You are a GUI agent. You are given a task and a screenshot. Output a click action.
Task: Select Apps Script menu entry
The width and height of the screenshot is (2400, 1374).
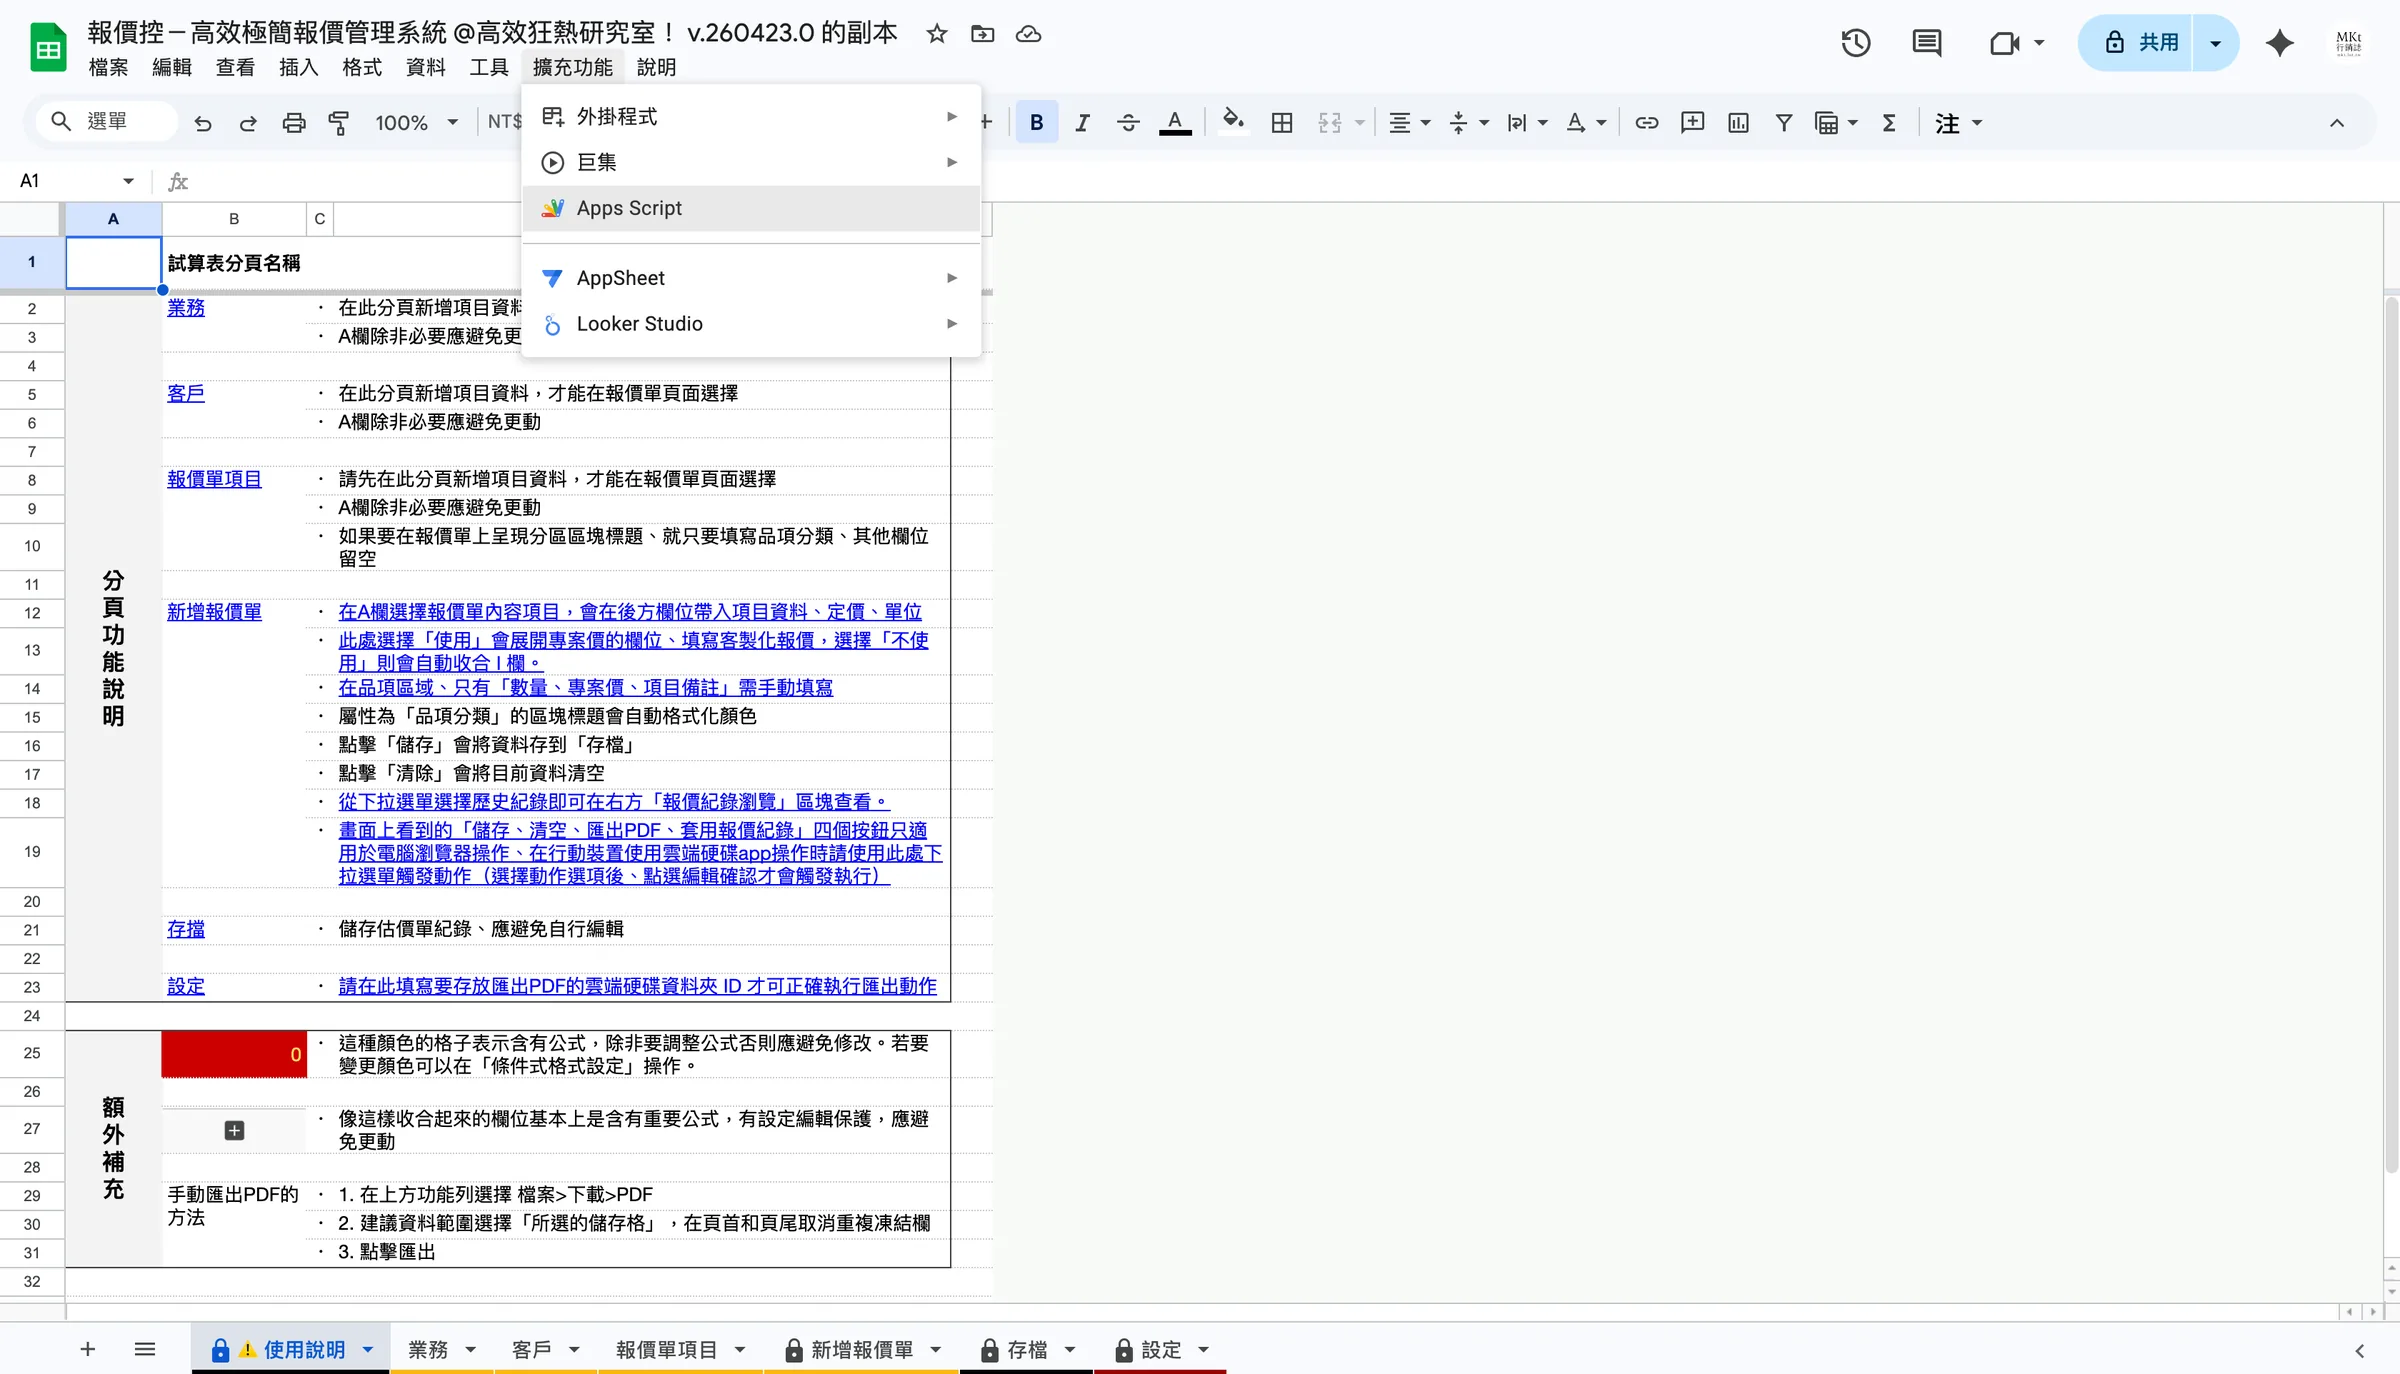(751, 208)
